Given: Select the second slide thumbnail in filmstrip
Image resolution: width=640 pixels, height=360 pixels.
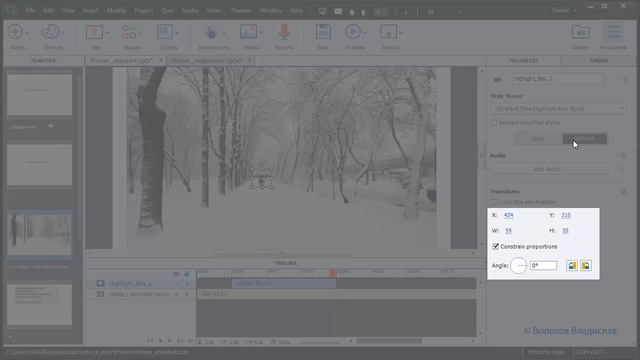Looking at the screenshot, I should click(40, 164).
